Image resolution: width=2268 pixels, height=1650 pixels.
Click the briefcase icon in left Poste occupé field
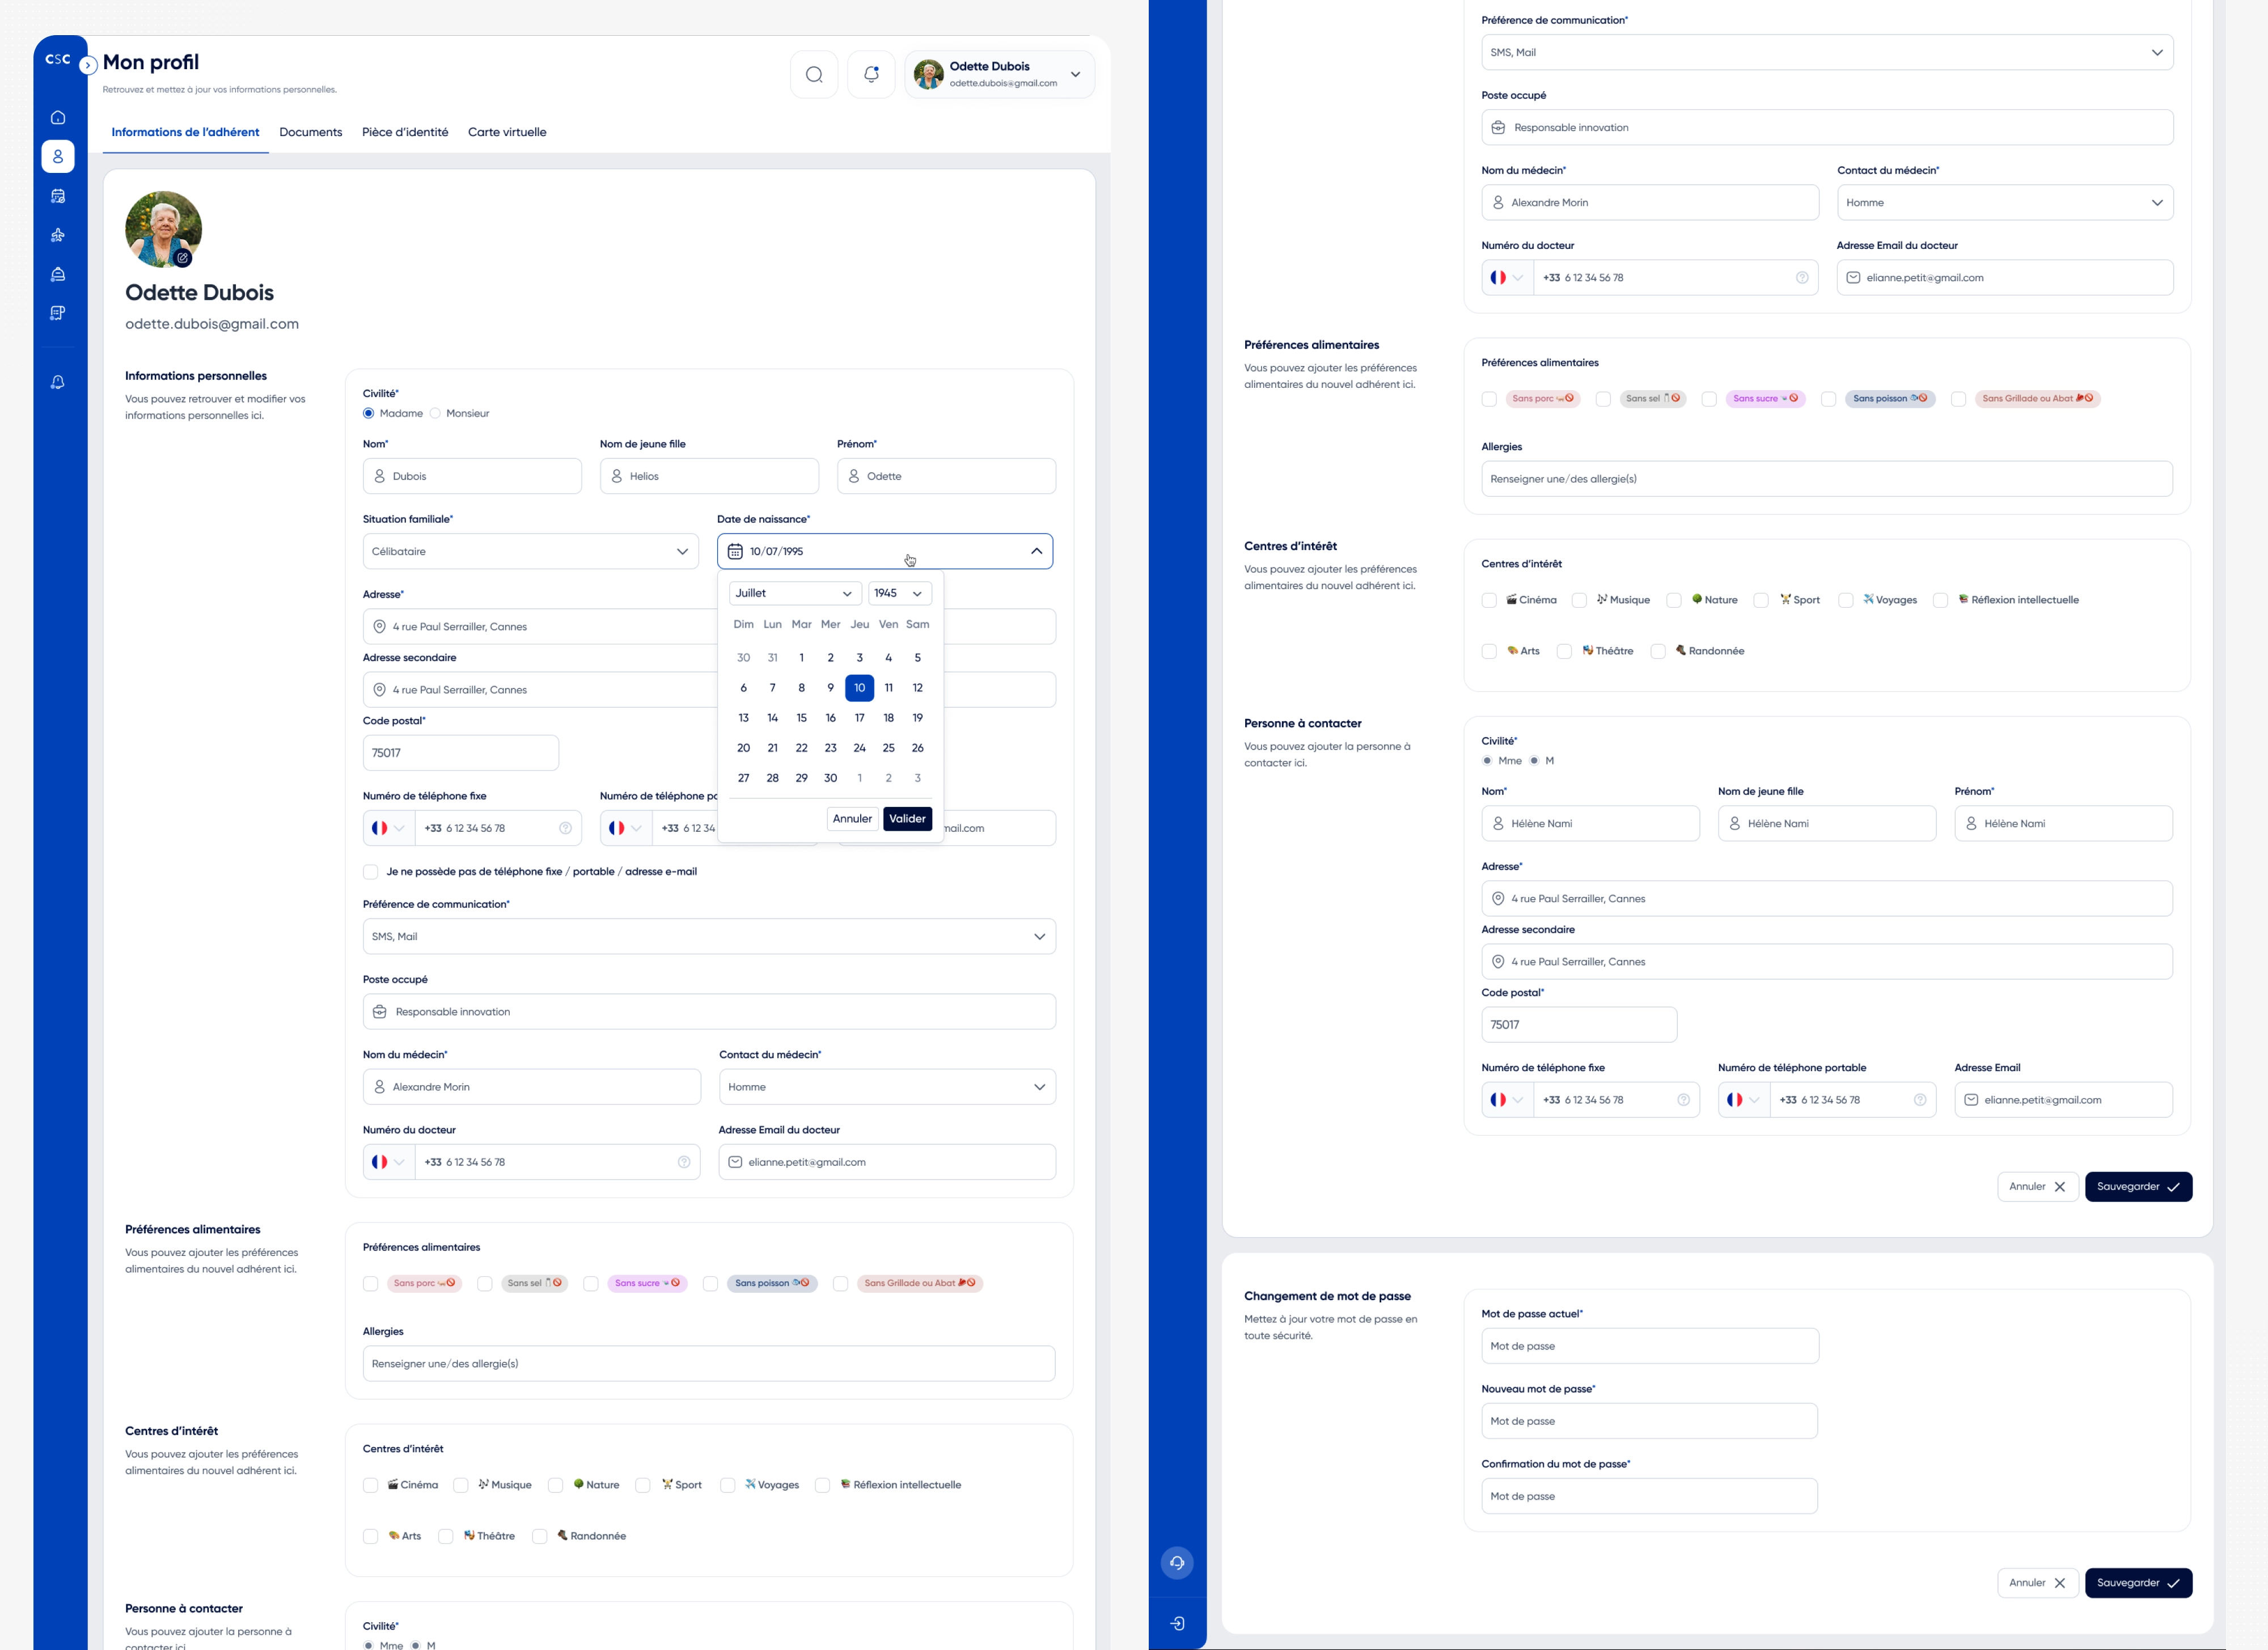(380, 1012)
